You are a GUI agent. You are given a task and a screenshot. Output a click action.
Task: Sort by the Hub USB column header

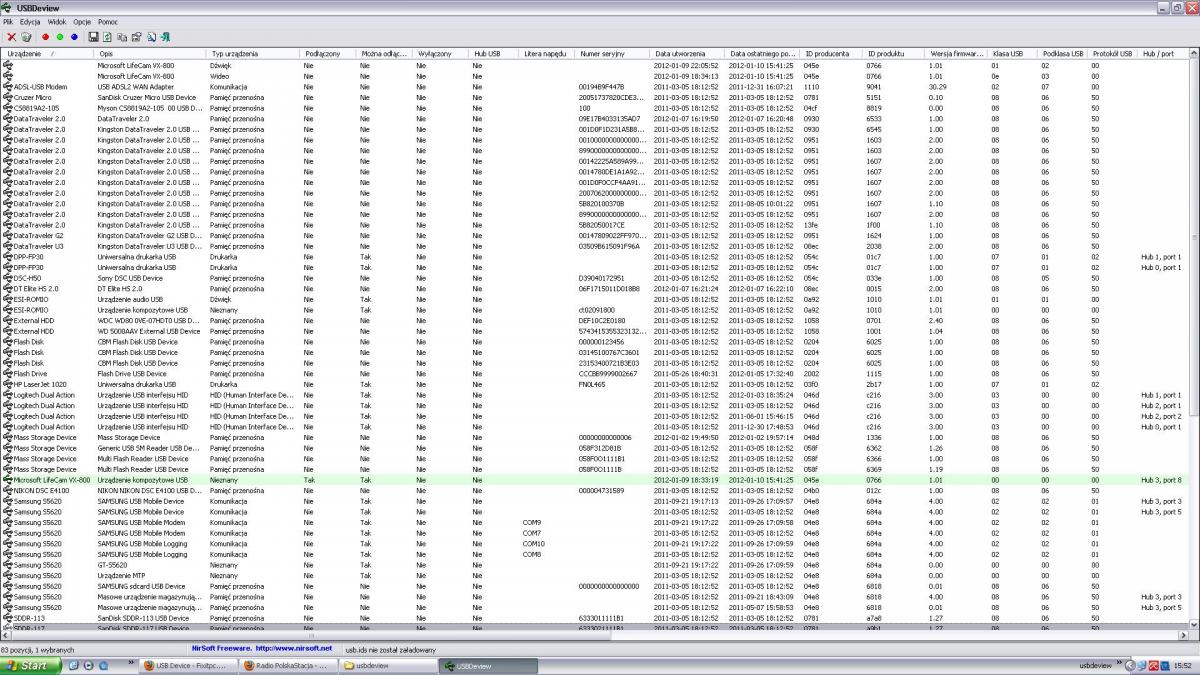click(494, 53)
